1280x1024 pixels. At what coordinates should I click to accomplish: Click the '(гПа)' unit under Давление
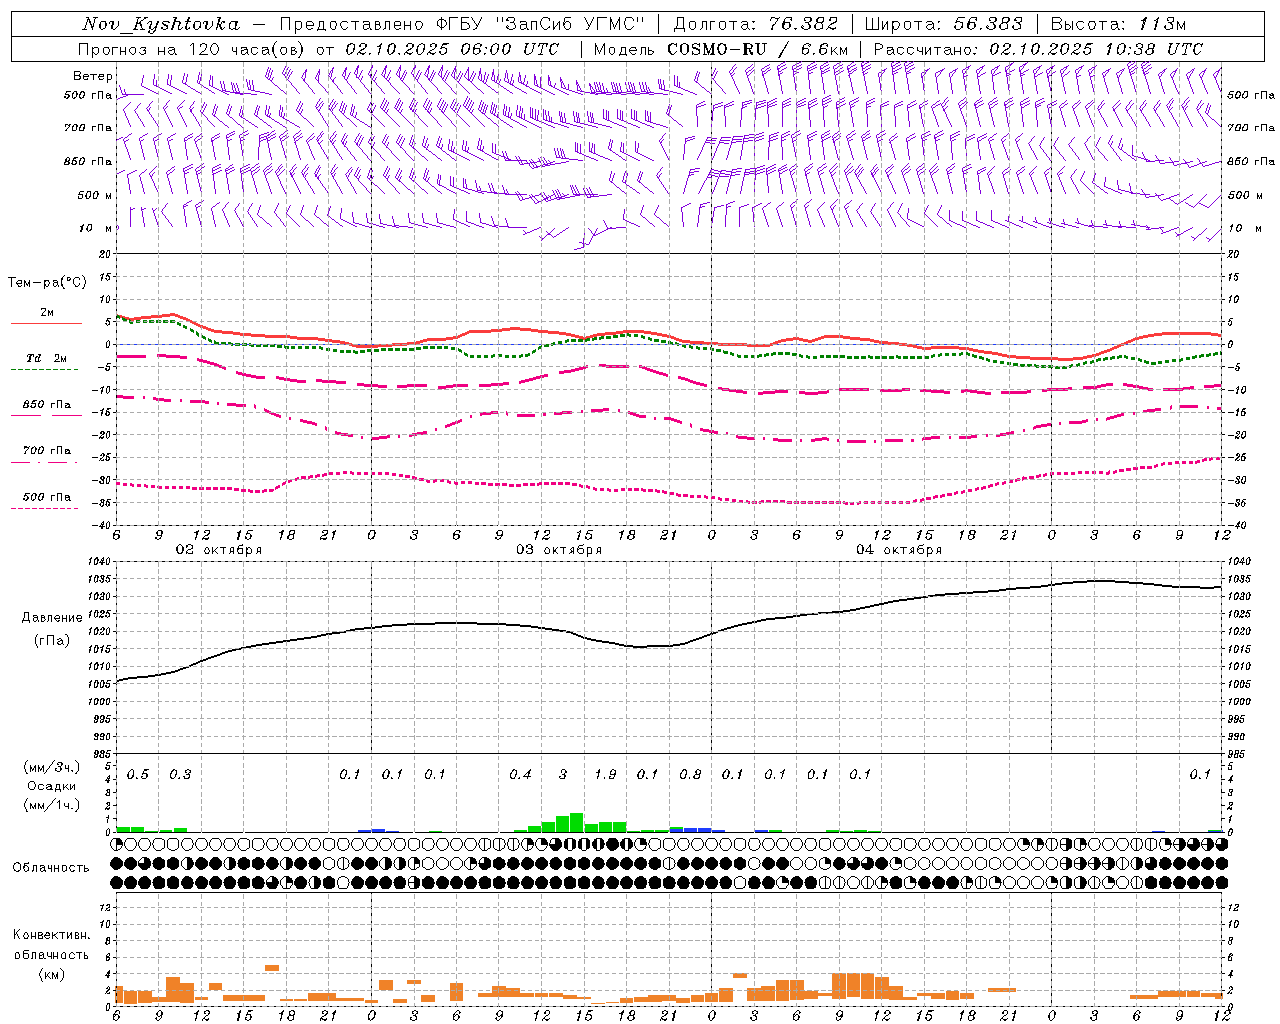(52, 640)
